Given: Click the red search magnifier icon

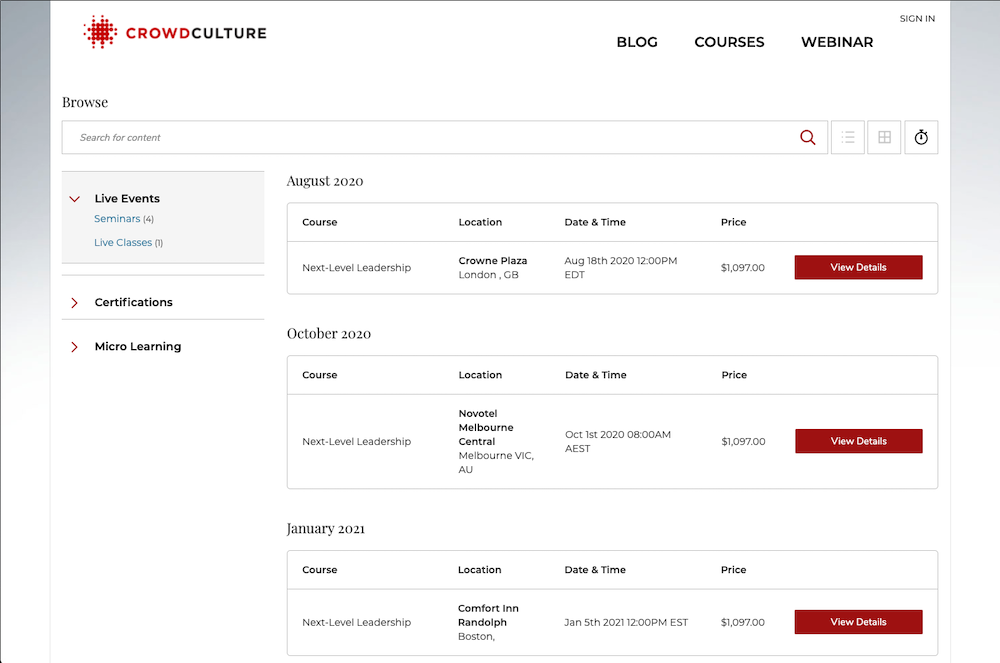Looking at the screenshot, I should [807, 137].
